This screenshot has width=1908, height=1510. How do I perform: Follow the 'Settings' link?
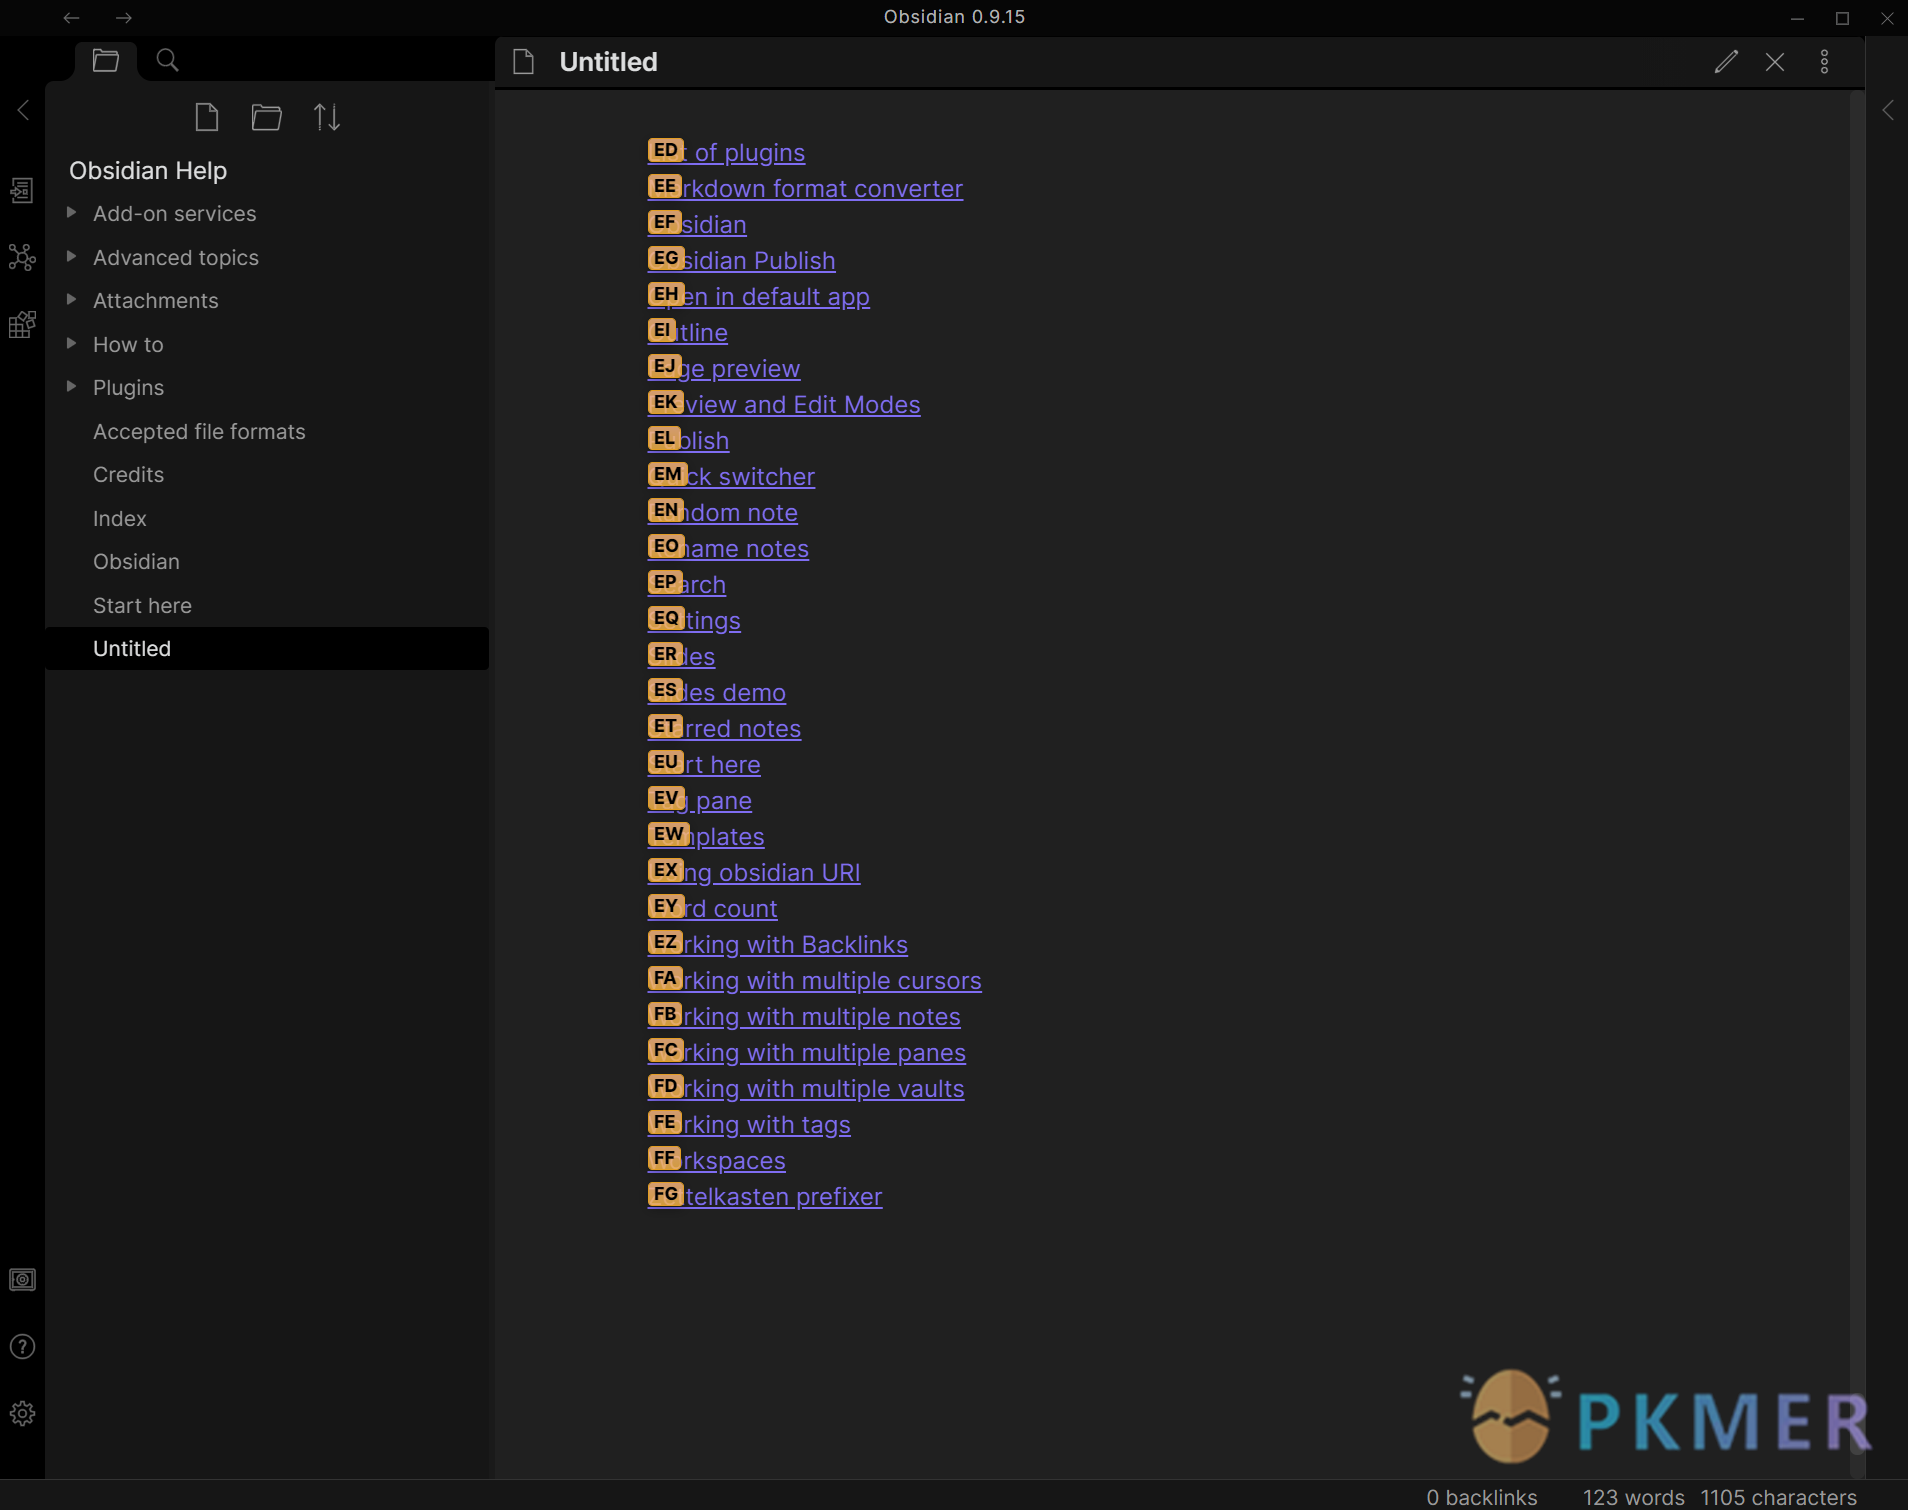pyautogui.click(x=694, y=620)
